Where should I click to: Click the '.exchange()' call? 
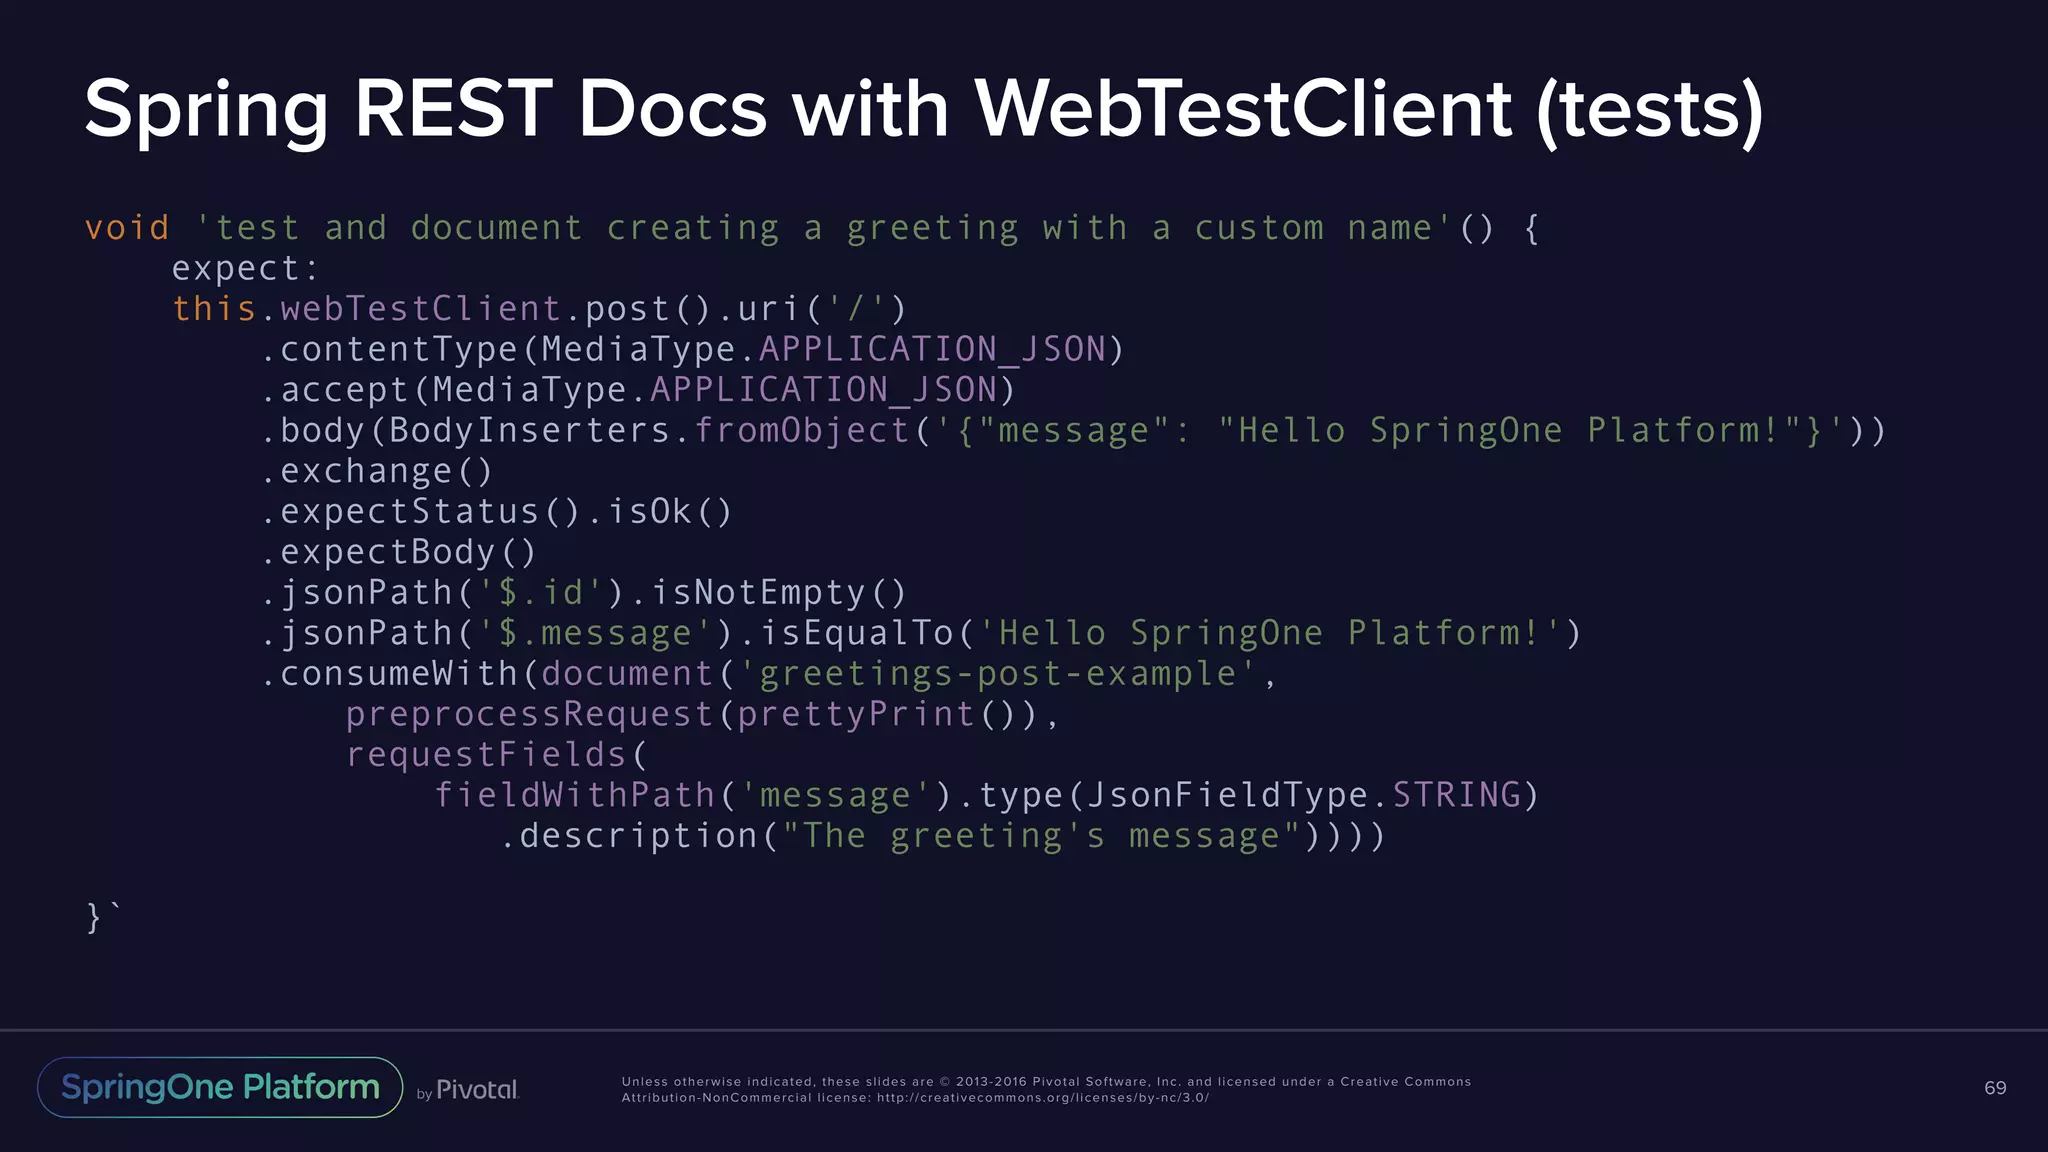coord(377,471)
